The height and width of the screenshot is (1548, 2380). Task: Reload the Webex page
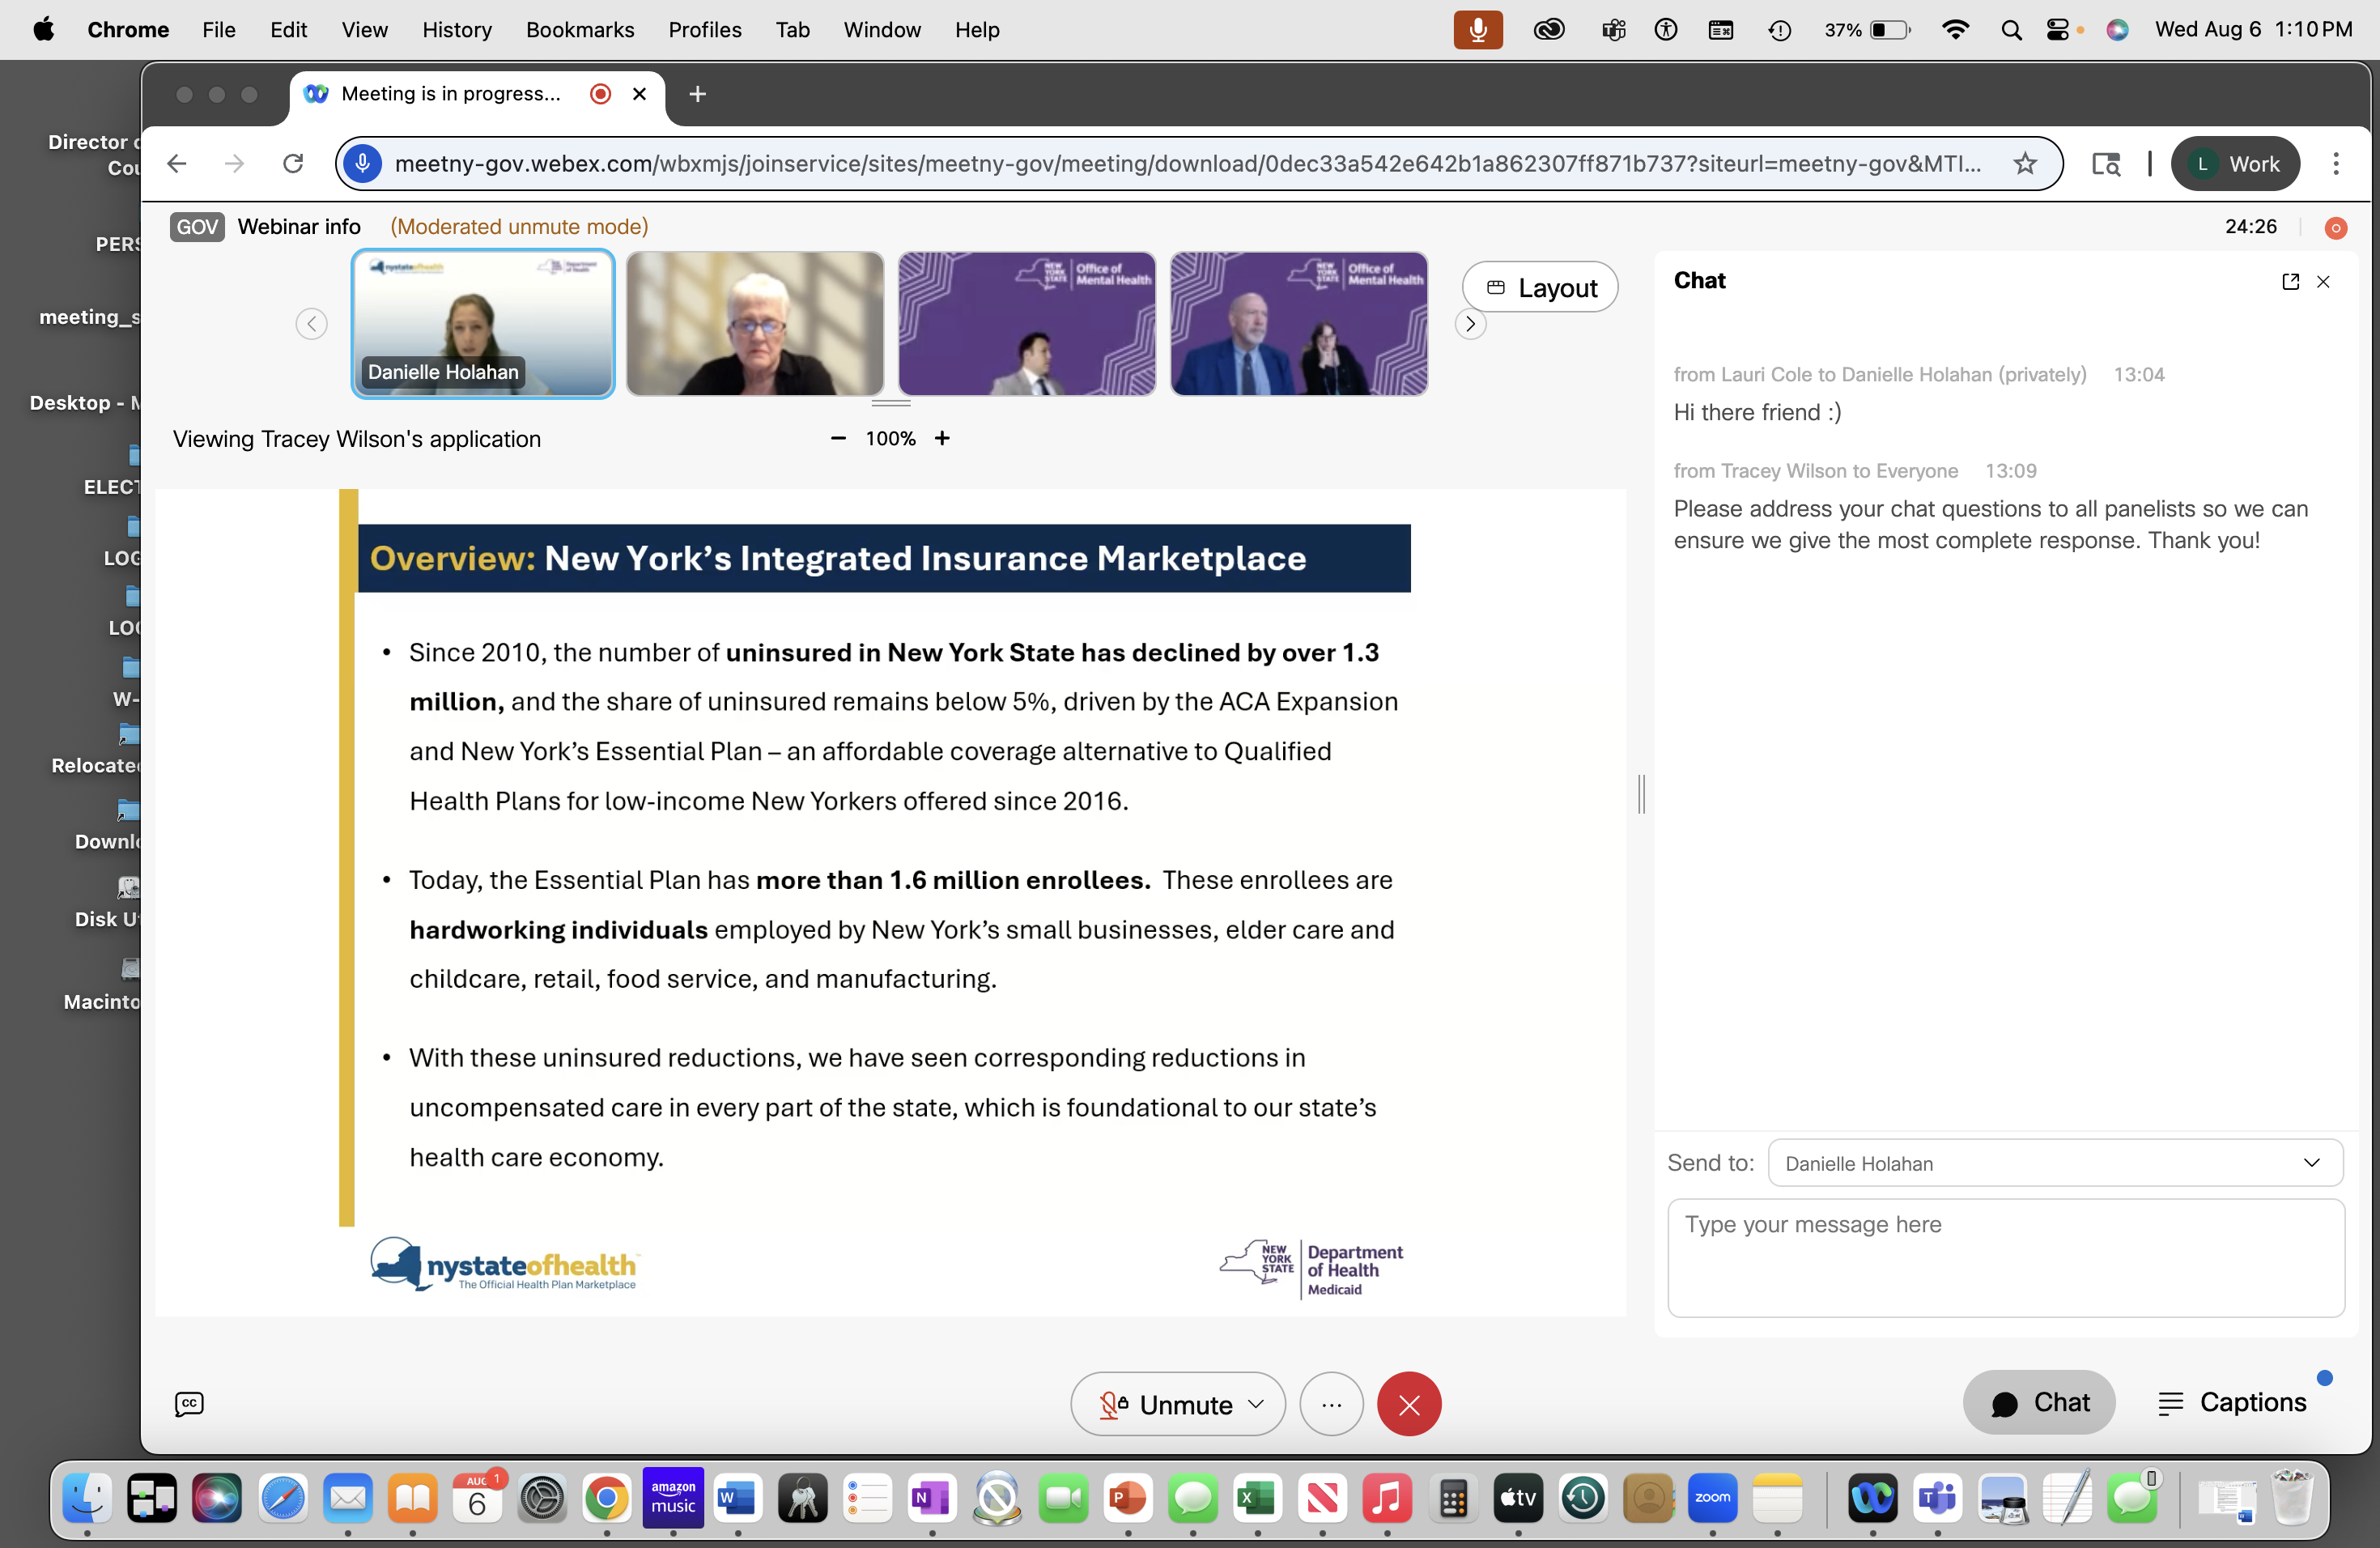coord(293,164)
